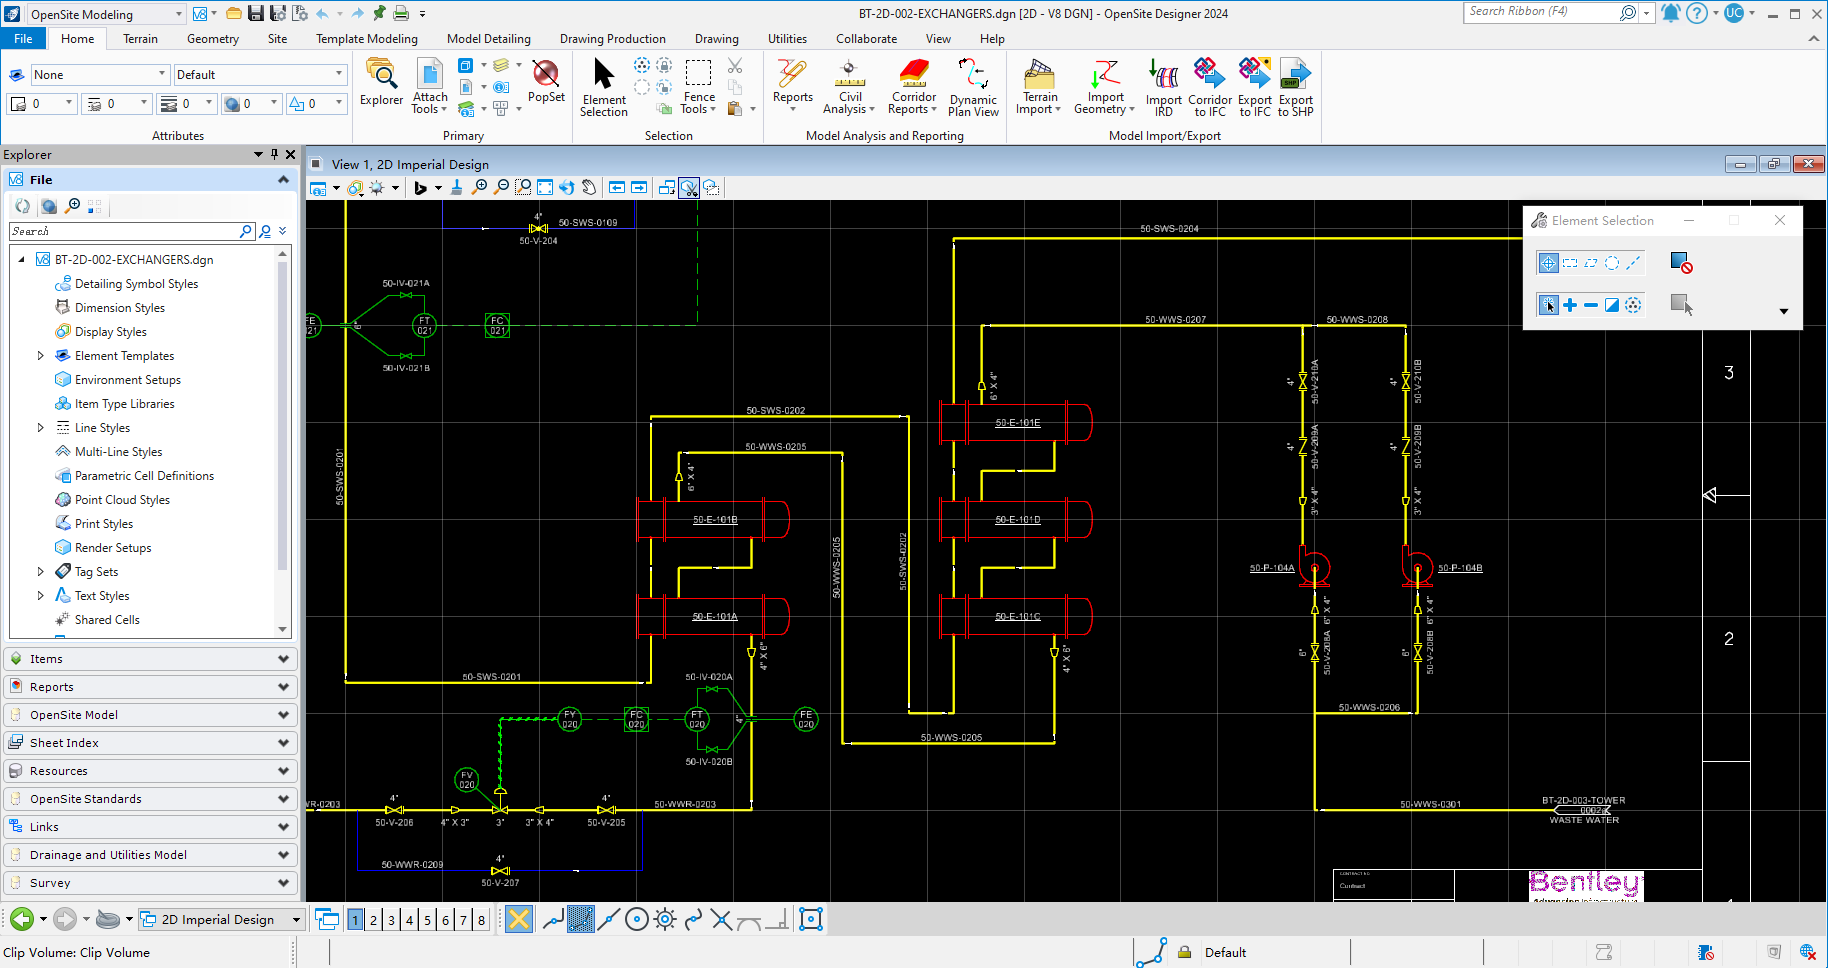Open the 2D Imperial Design model picker
This screenshot has width=1828, height=968.
[296, 919]
